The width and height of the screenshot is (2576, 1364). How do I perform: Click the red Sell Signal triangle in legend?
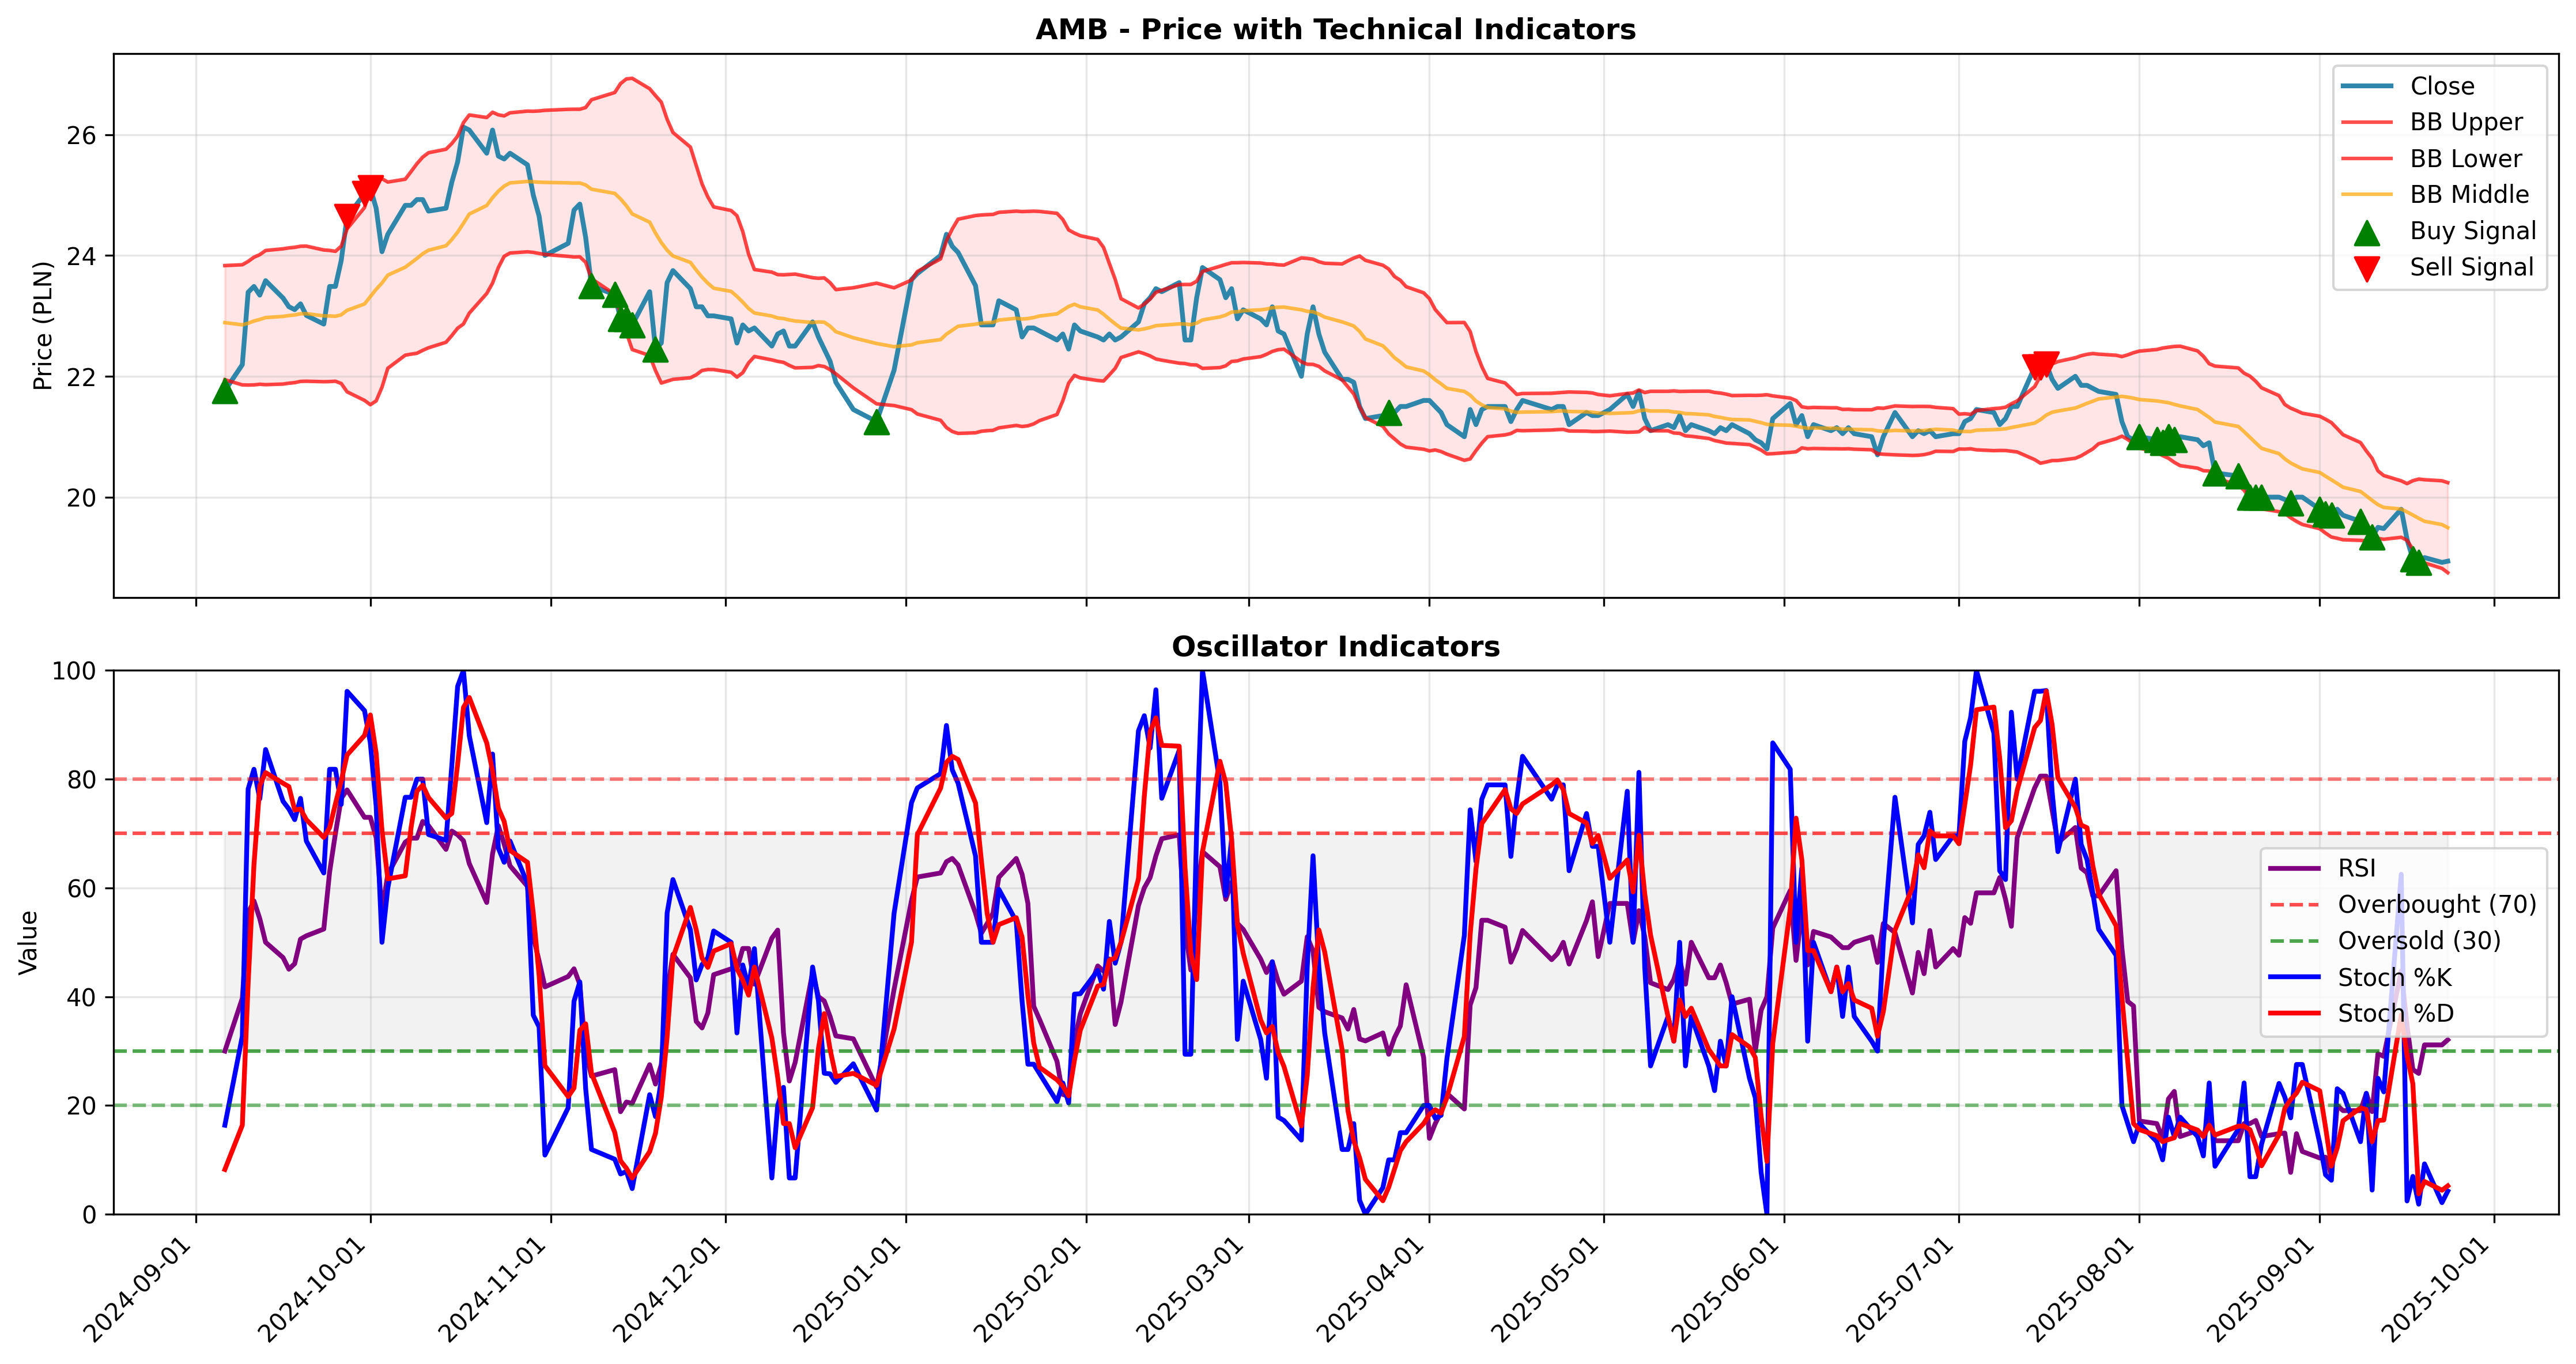point(2366,269)
